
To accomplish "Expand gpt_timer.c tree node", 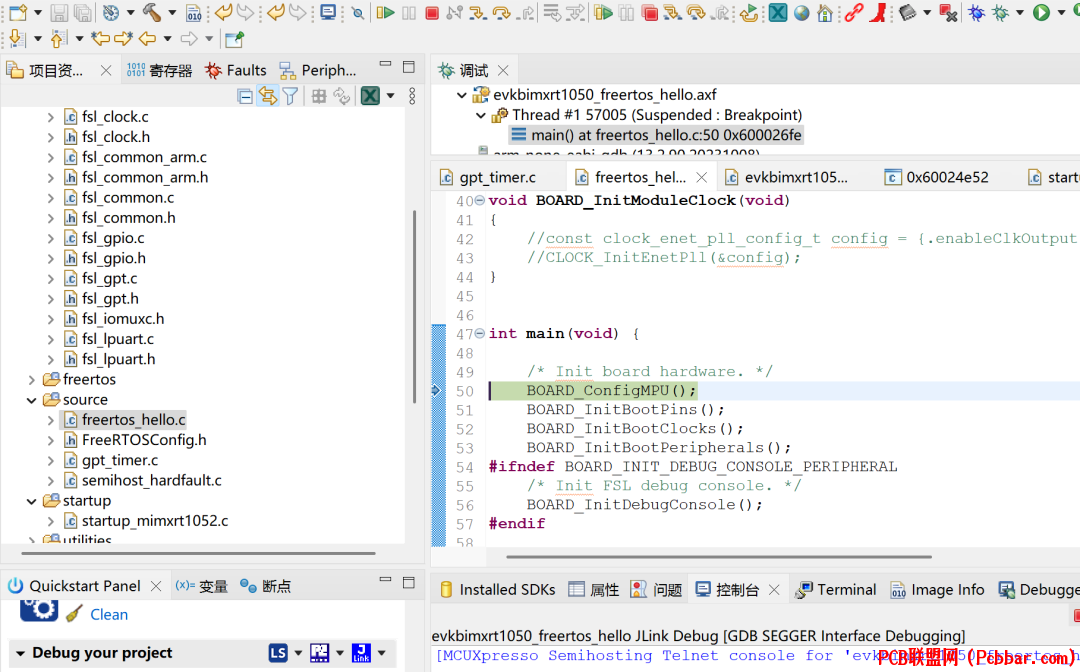I will click(x=50, y=460).
